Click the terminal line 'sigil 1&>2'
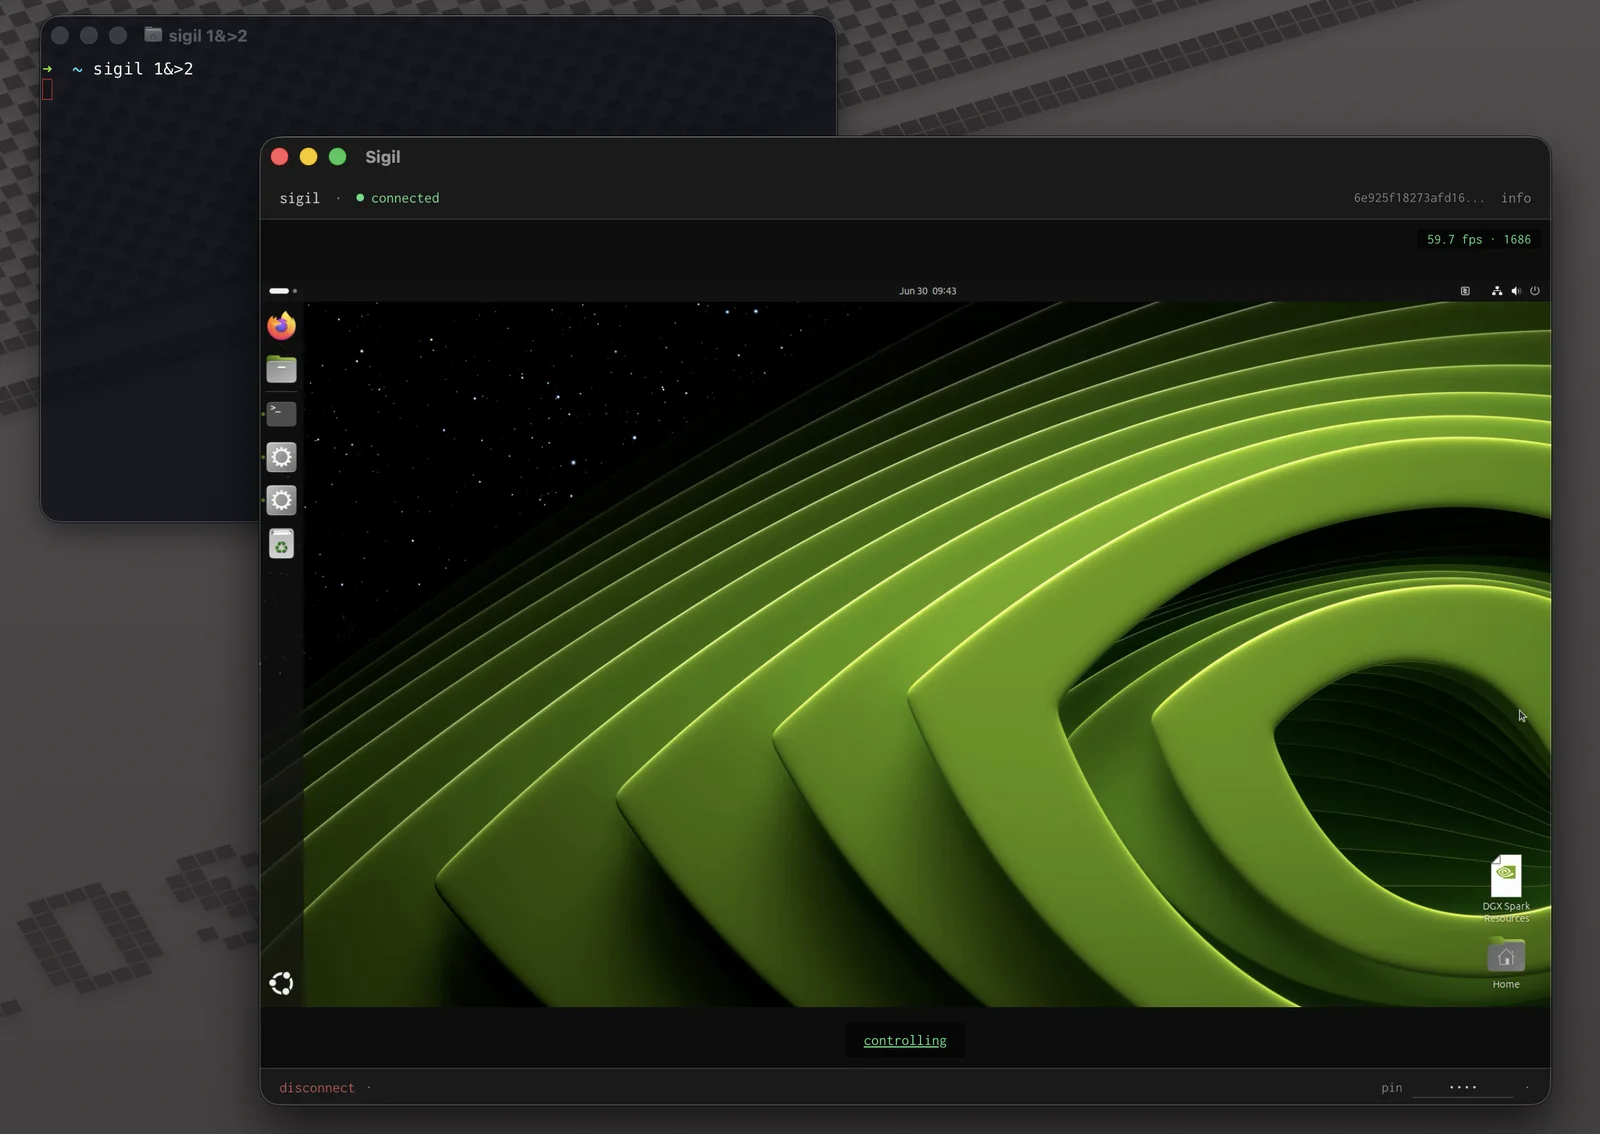The width and height of the screenshot is (1600, 1134). [x=143, y=69]
